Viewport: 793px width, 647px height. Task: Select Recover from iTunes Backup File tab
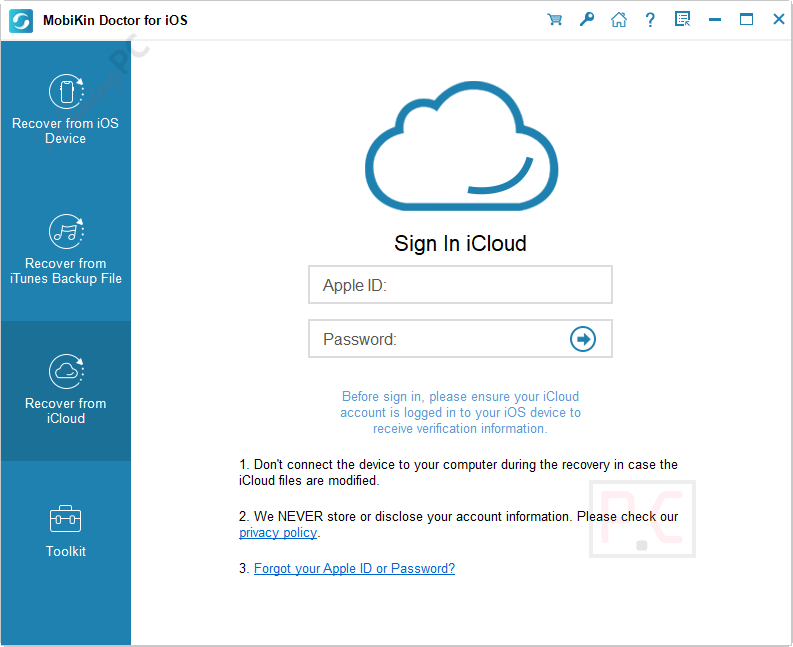point(66,250)
